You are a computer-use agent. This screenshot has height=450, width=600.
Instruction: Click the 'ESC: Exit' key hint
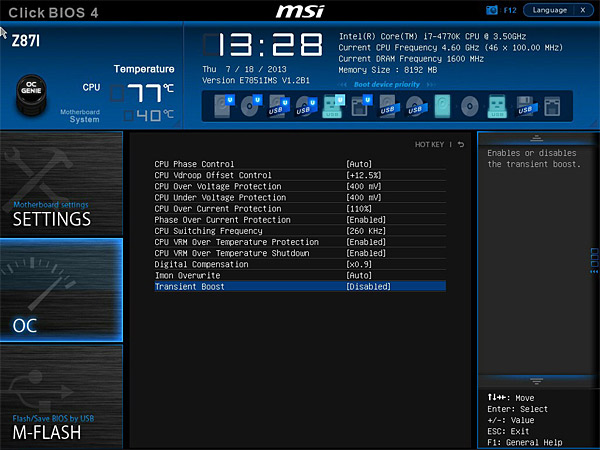click(x=508, y=431)
